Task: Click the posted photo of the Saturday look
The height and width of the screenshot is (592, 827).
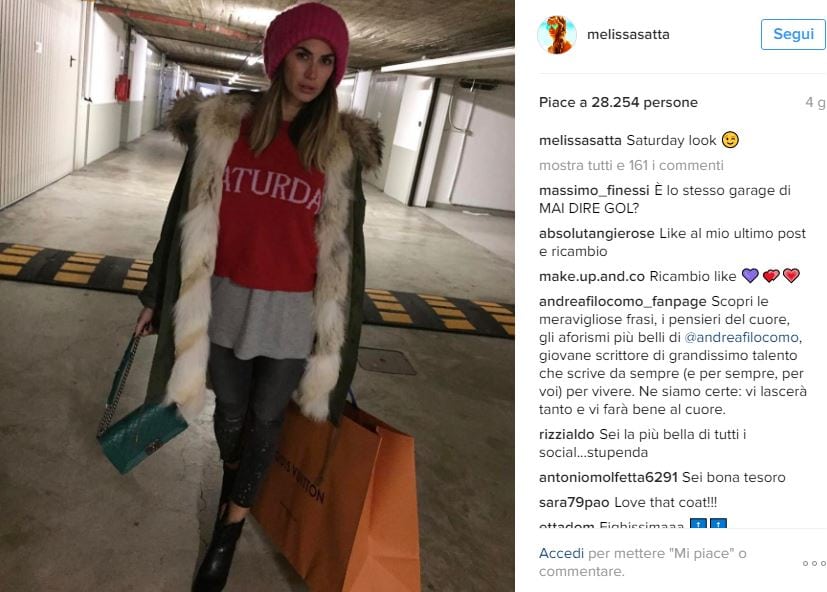Action: [257, 296]
